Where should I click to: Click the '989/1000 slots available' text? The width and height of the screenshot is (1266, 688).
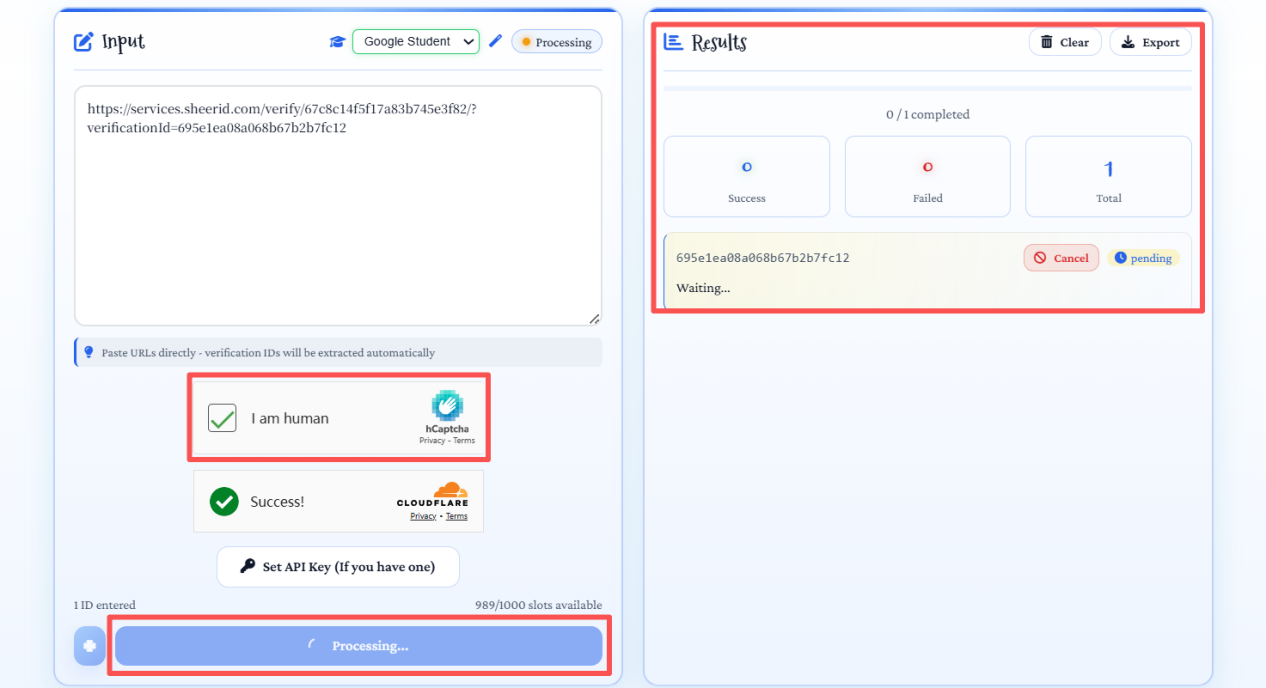539,605
